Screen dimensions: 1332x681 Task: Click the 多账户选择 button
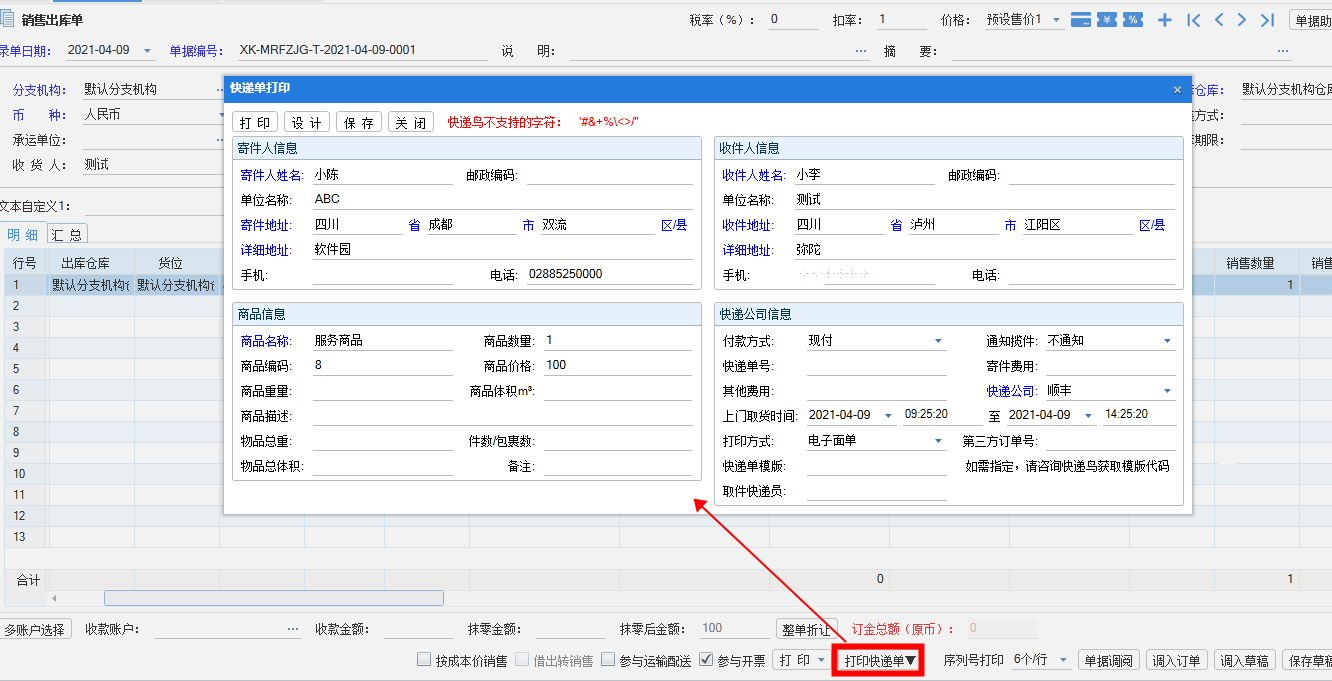pyautogui.click(x=35, y=630)
